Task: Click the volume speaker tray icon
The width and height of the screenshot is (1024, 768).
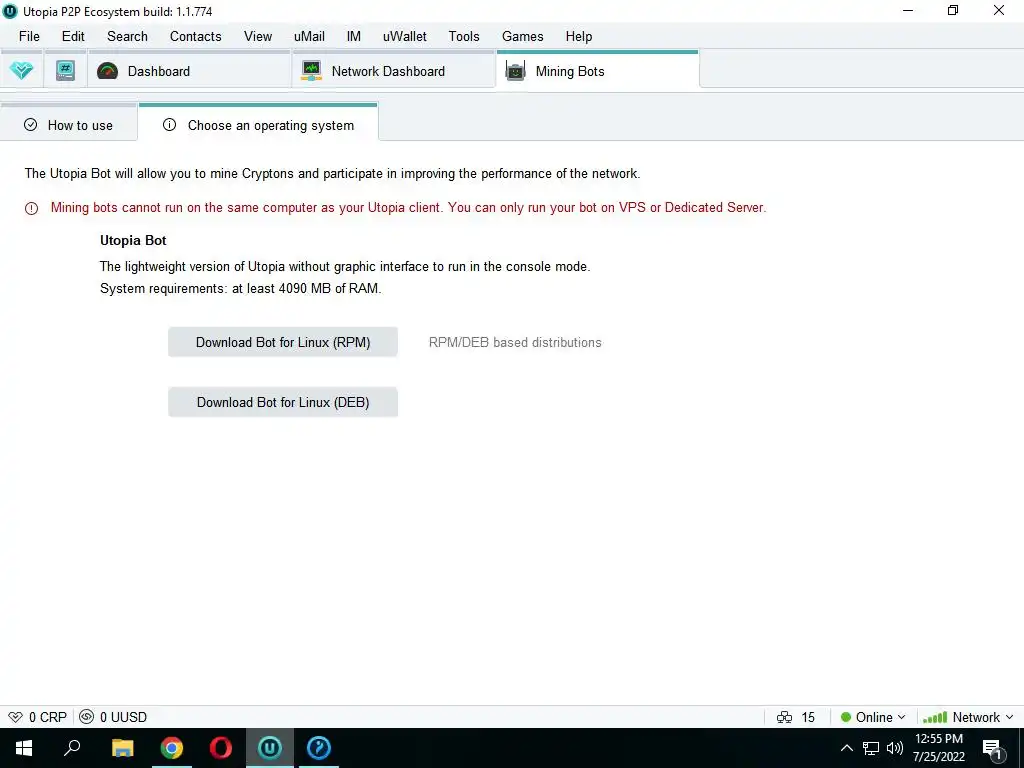Action: pyautogui.click(x=895, y=748)
